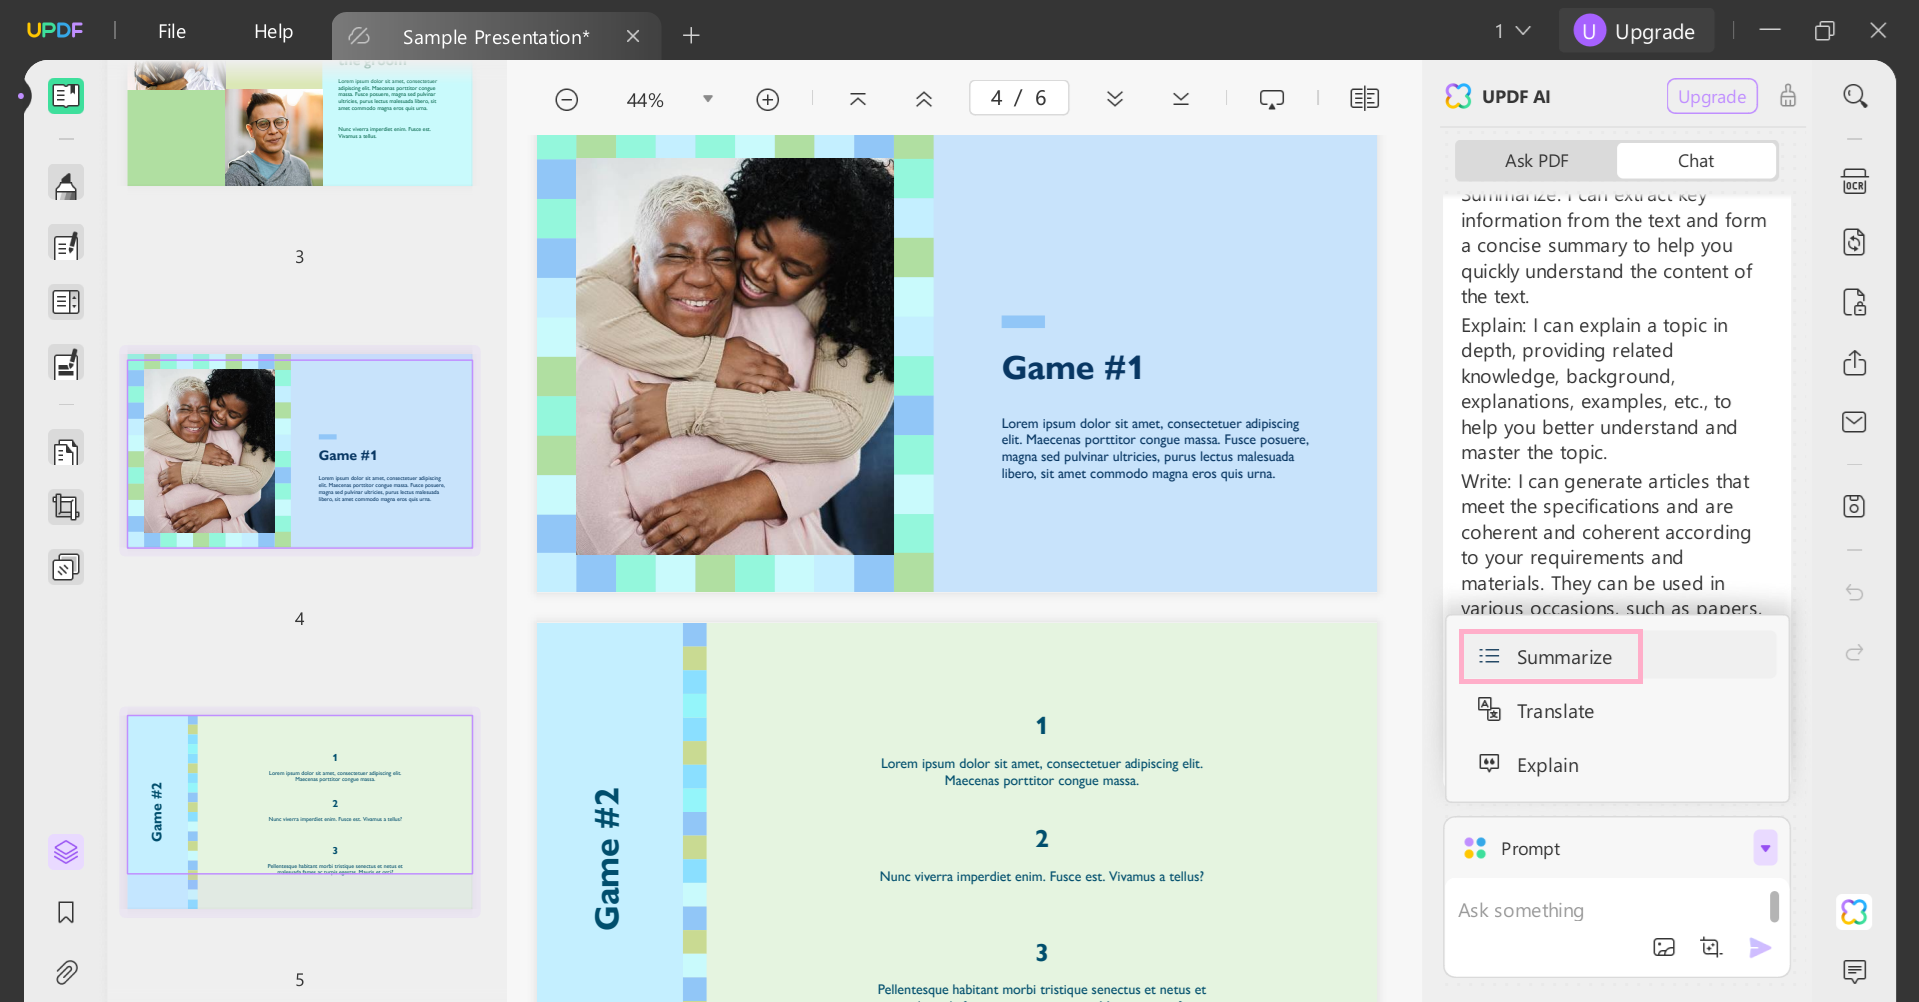Select the Crop Pages tool
Image resolution: width=1919 pixels, height=1002 pixels.
pos(66,507)
